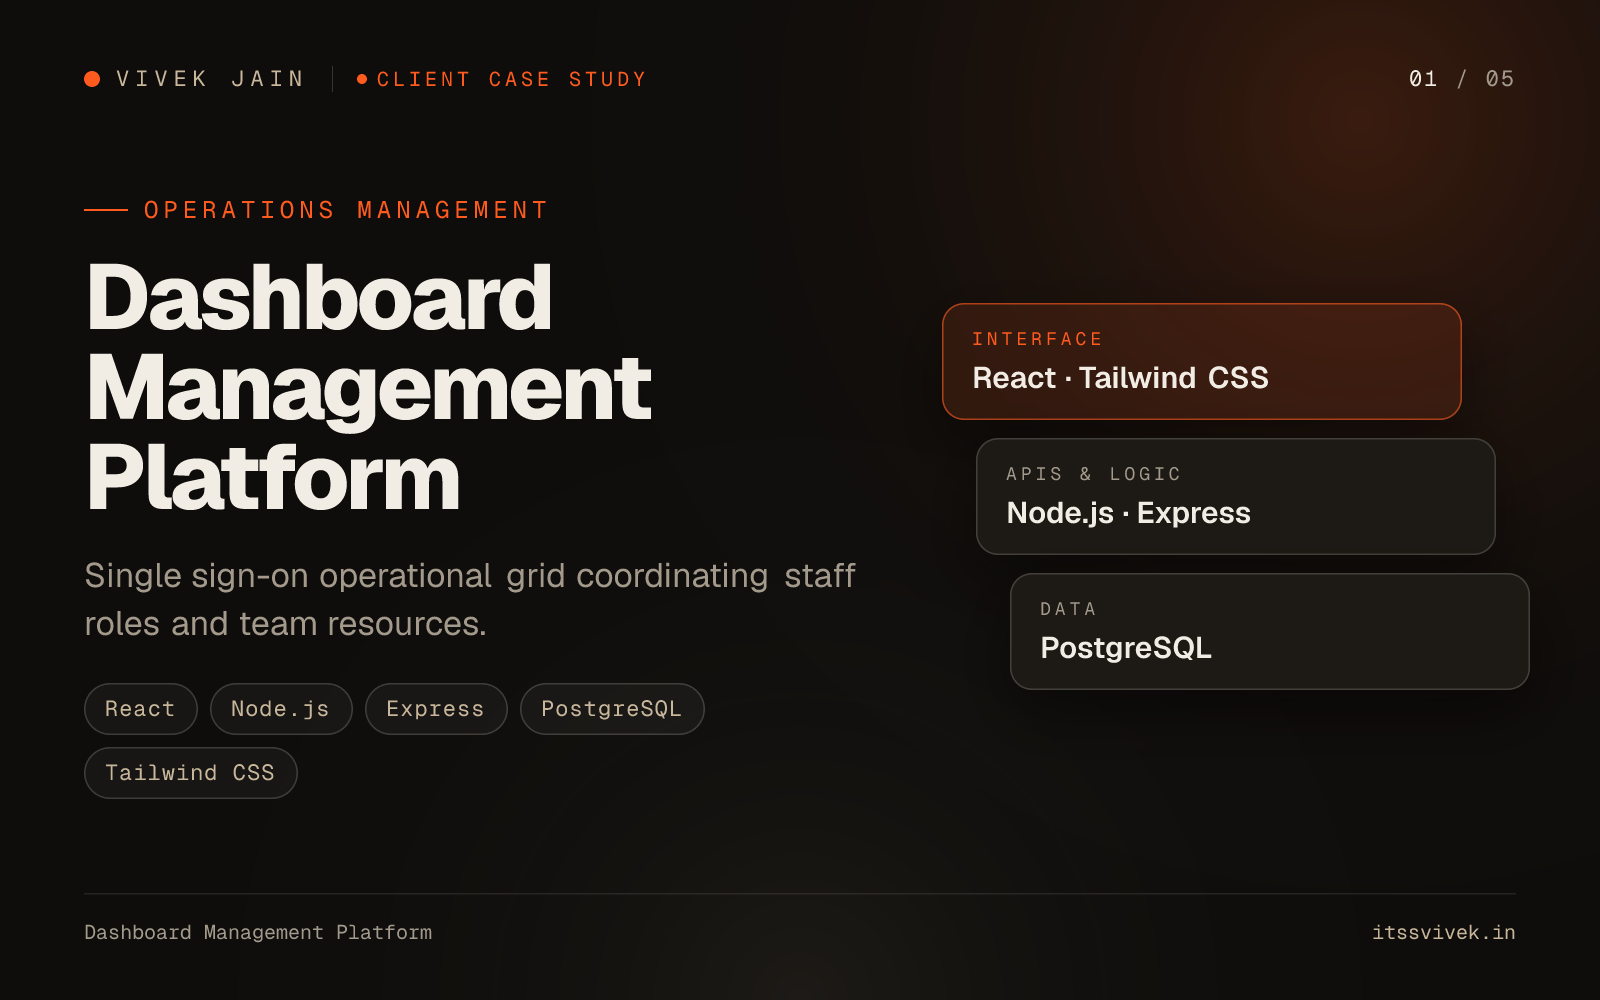Image resolution: width=1600 pixels, height=1000 pixels.
Task: Select the Tailwind CSS tag pill
Action: tap(191, 773)
